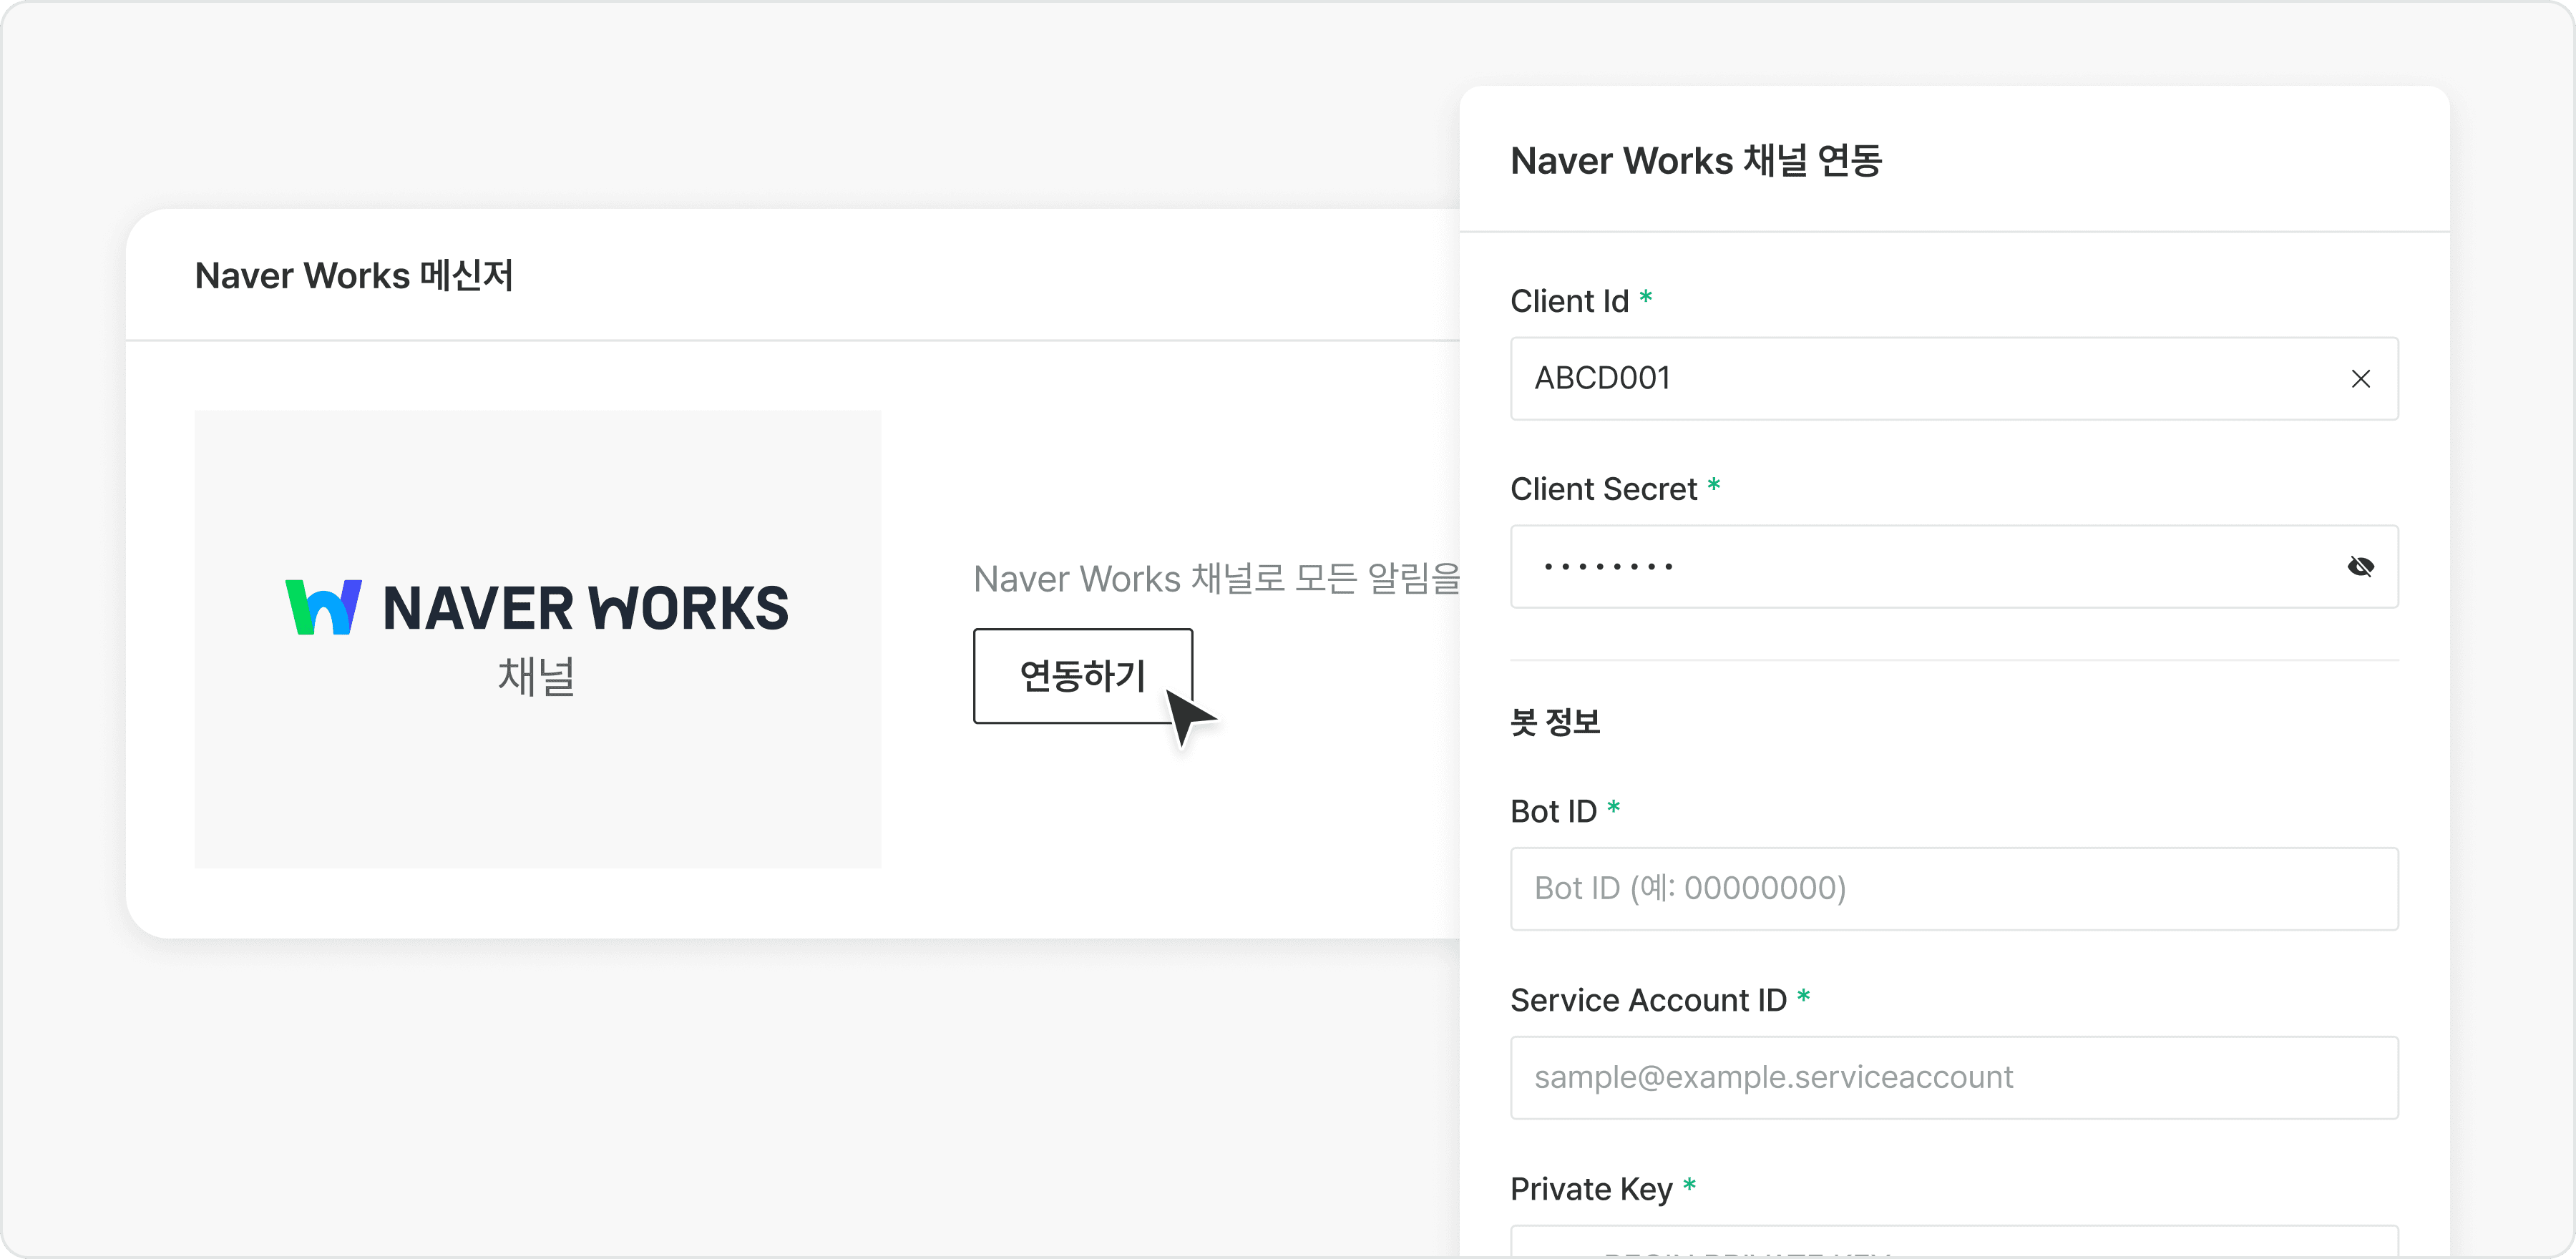2576x1259 pixels.
Task: Toggle Client Secret visibility eye icon
Action: 2360,567
